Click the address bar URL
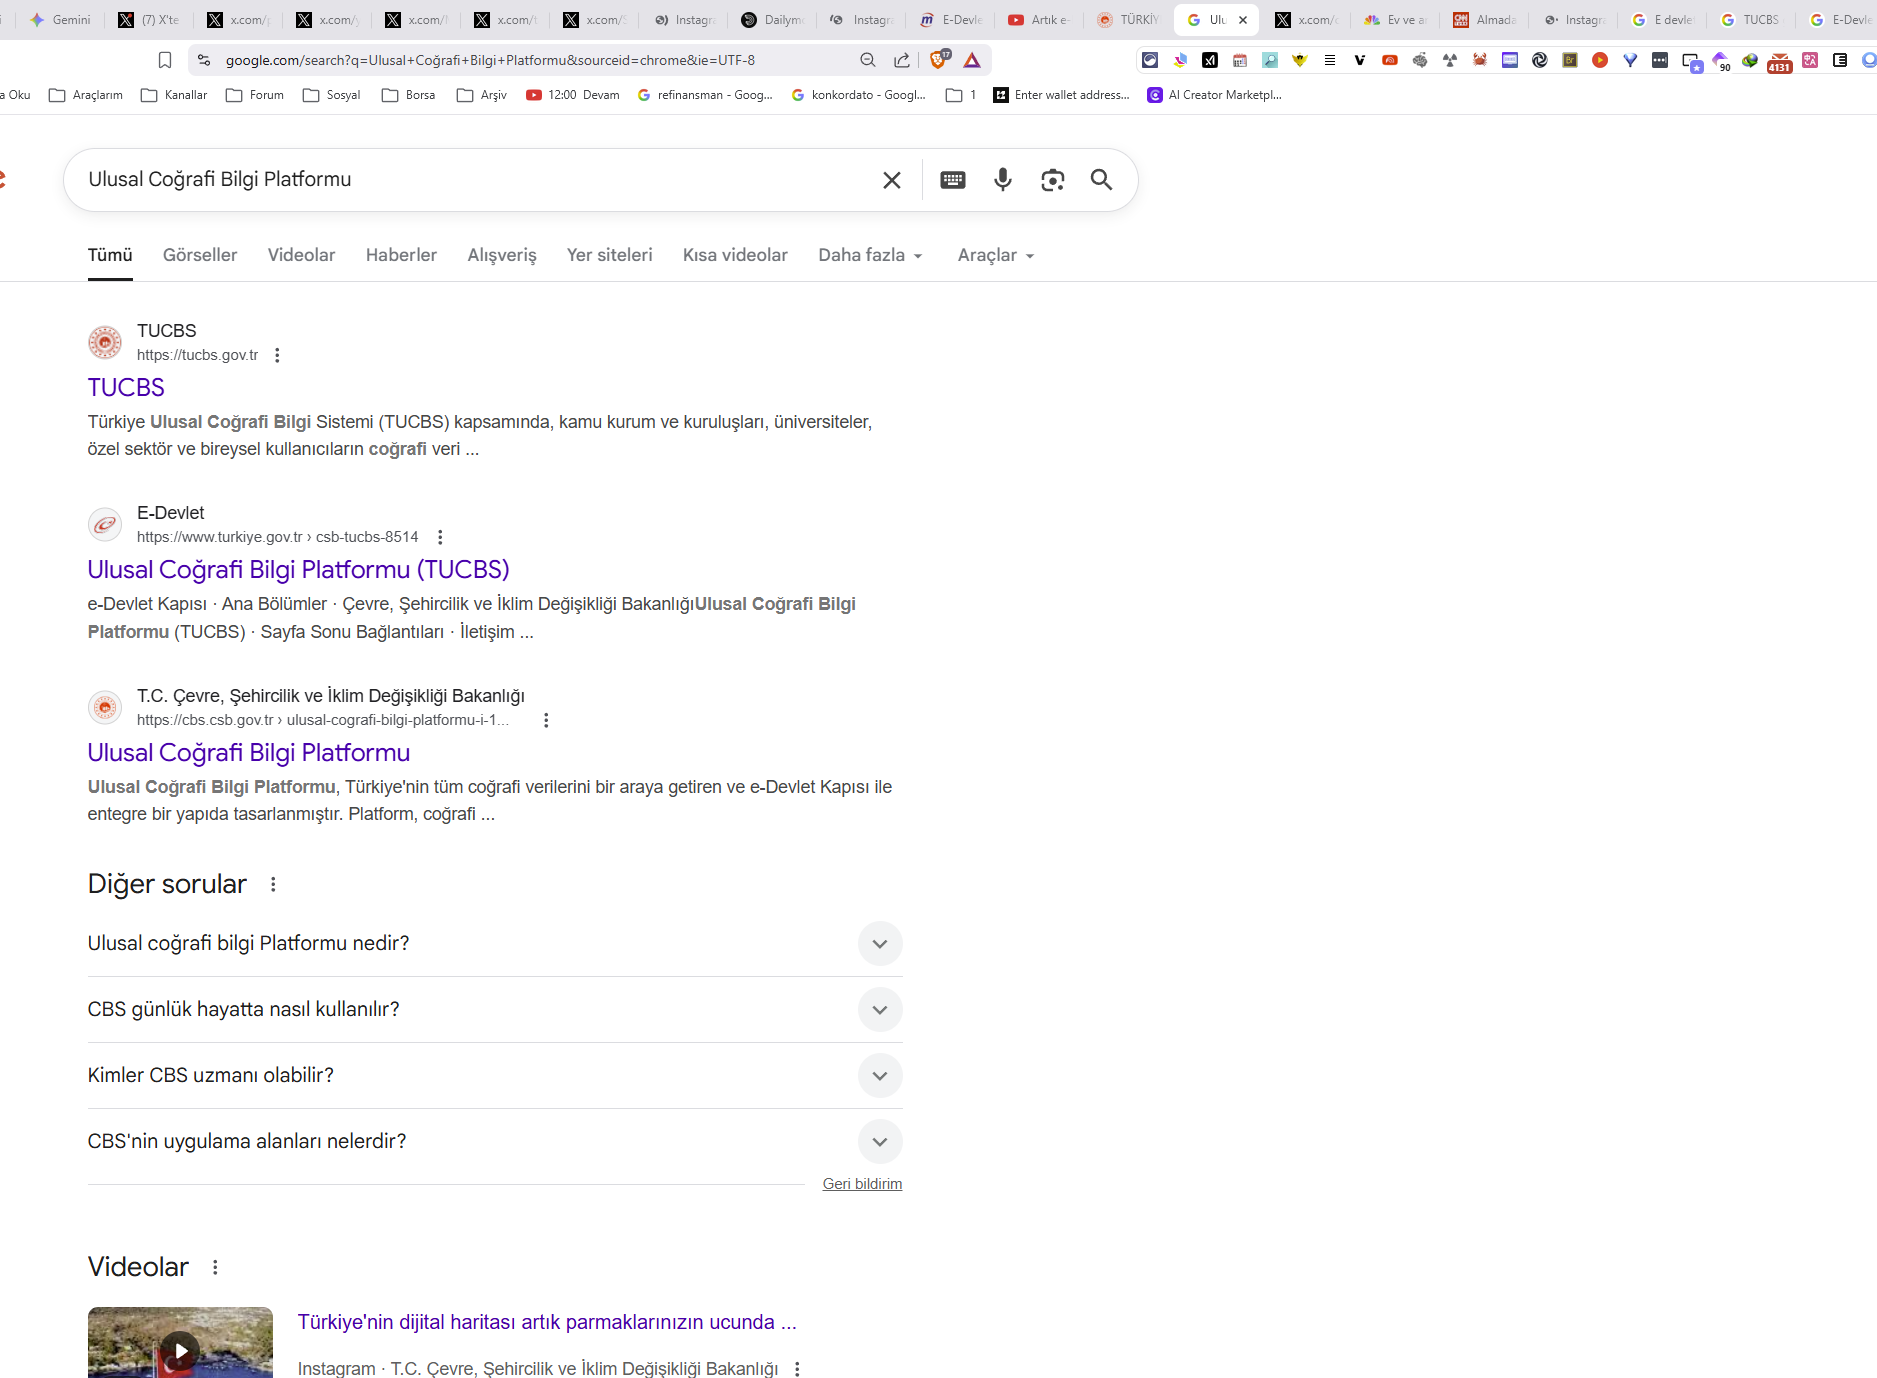Image resolution: width=1877 pixels, height=1378 pixels. (x=490, y=60)
